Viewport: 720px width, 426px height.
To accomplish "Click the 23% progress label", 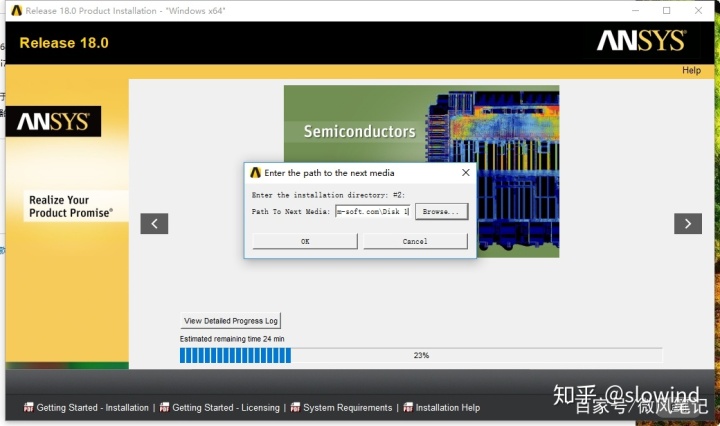I will point(421,355).
